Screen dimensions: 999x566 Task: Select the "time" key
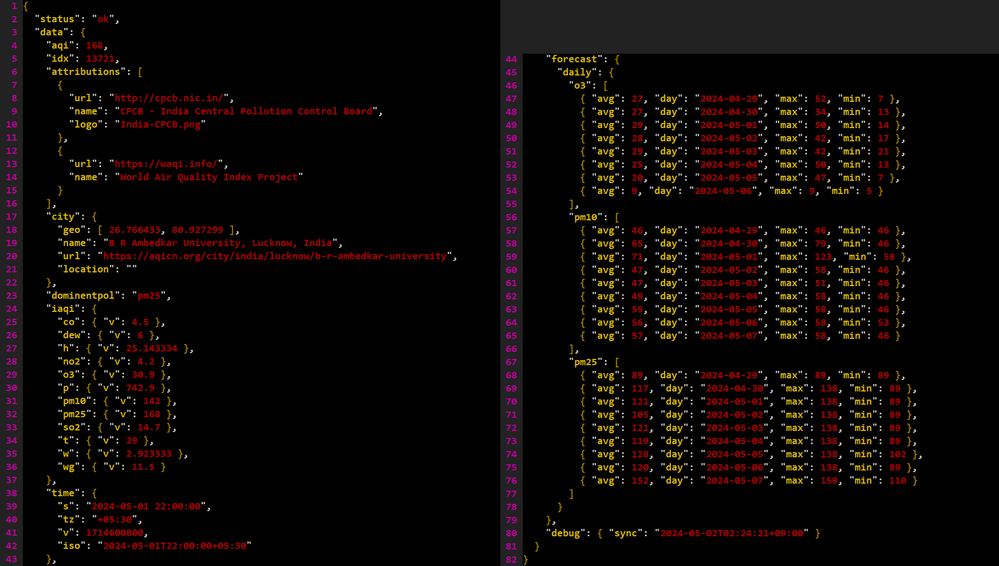tap(63, 493)
